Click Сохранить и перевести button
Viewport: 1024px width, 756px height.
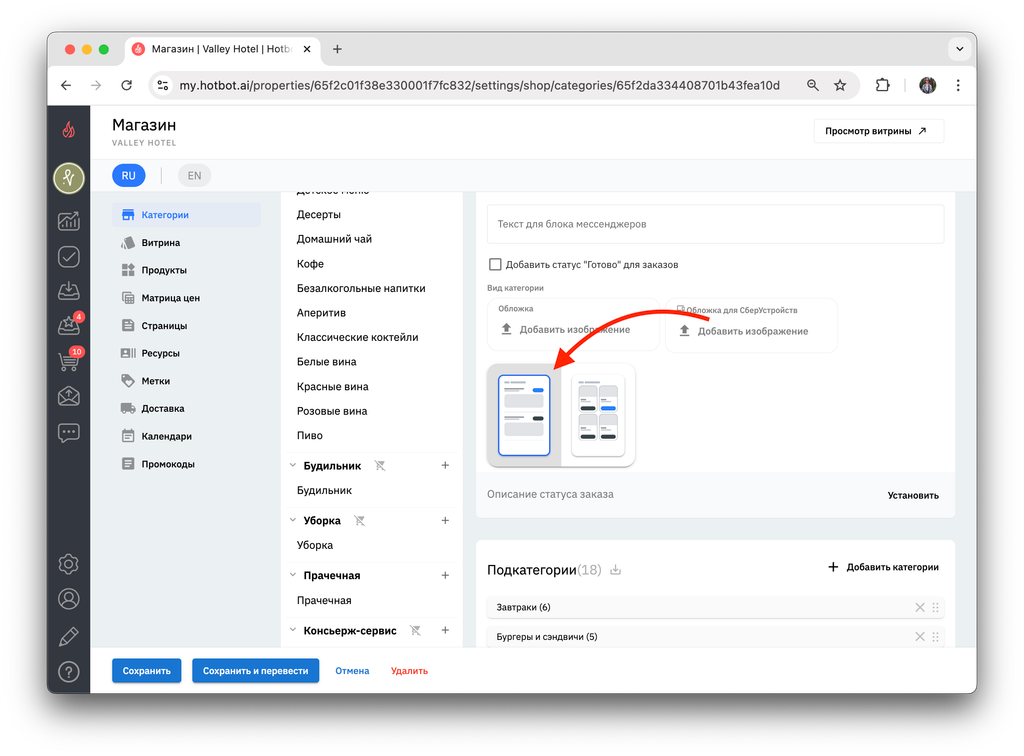255,670
